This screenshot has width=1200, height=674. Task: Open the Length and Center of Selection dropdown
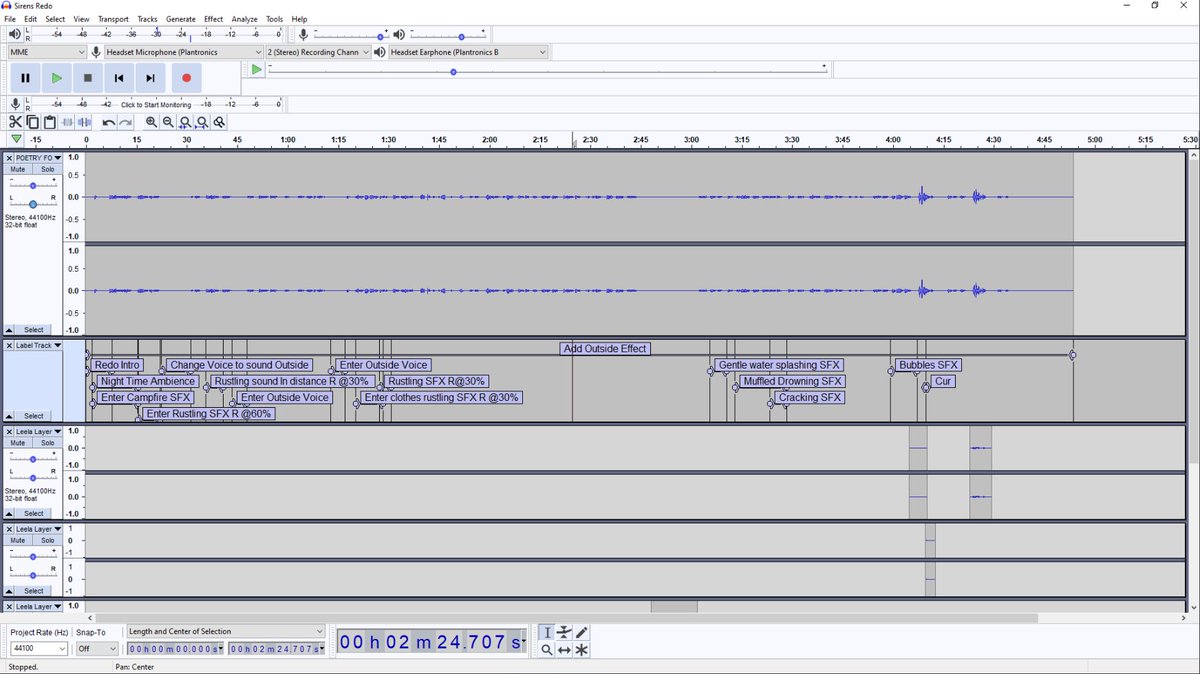[x=226, y=632]
